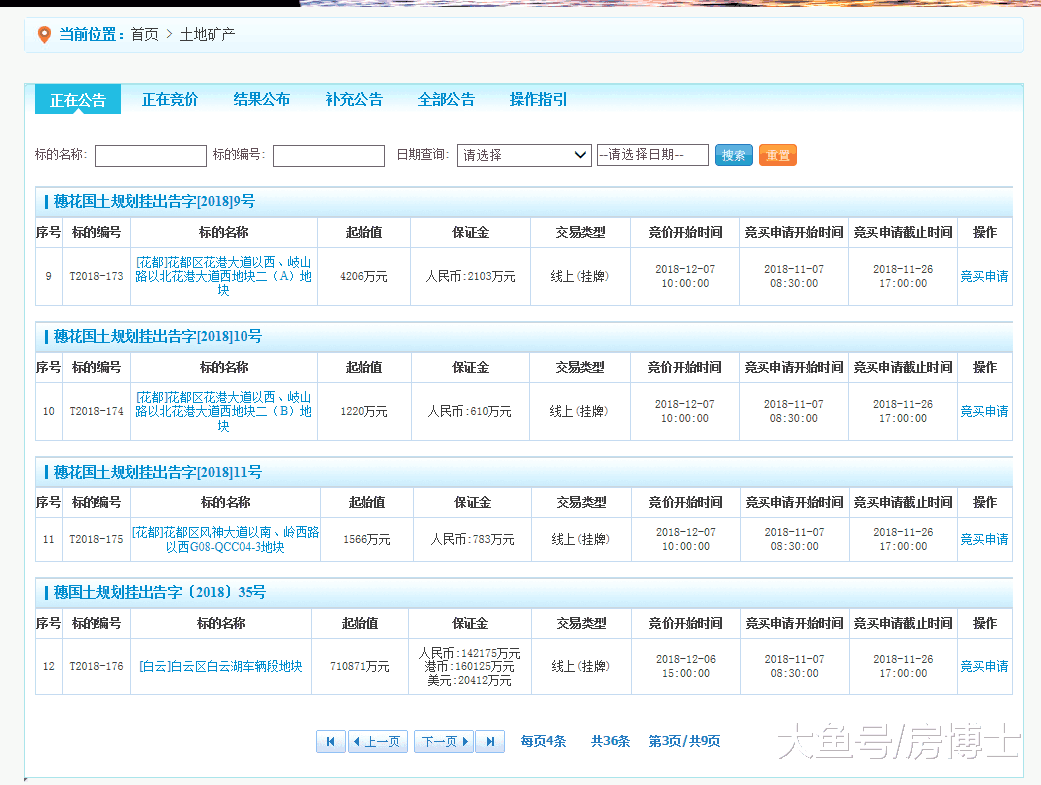Click the blue 搜索 search button
Screen dimensions: 1041x785
click(733, 155)
